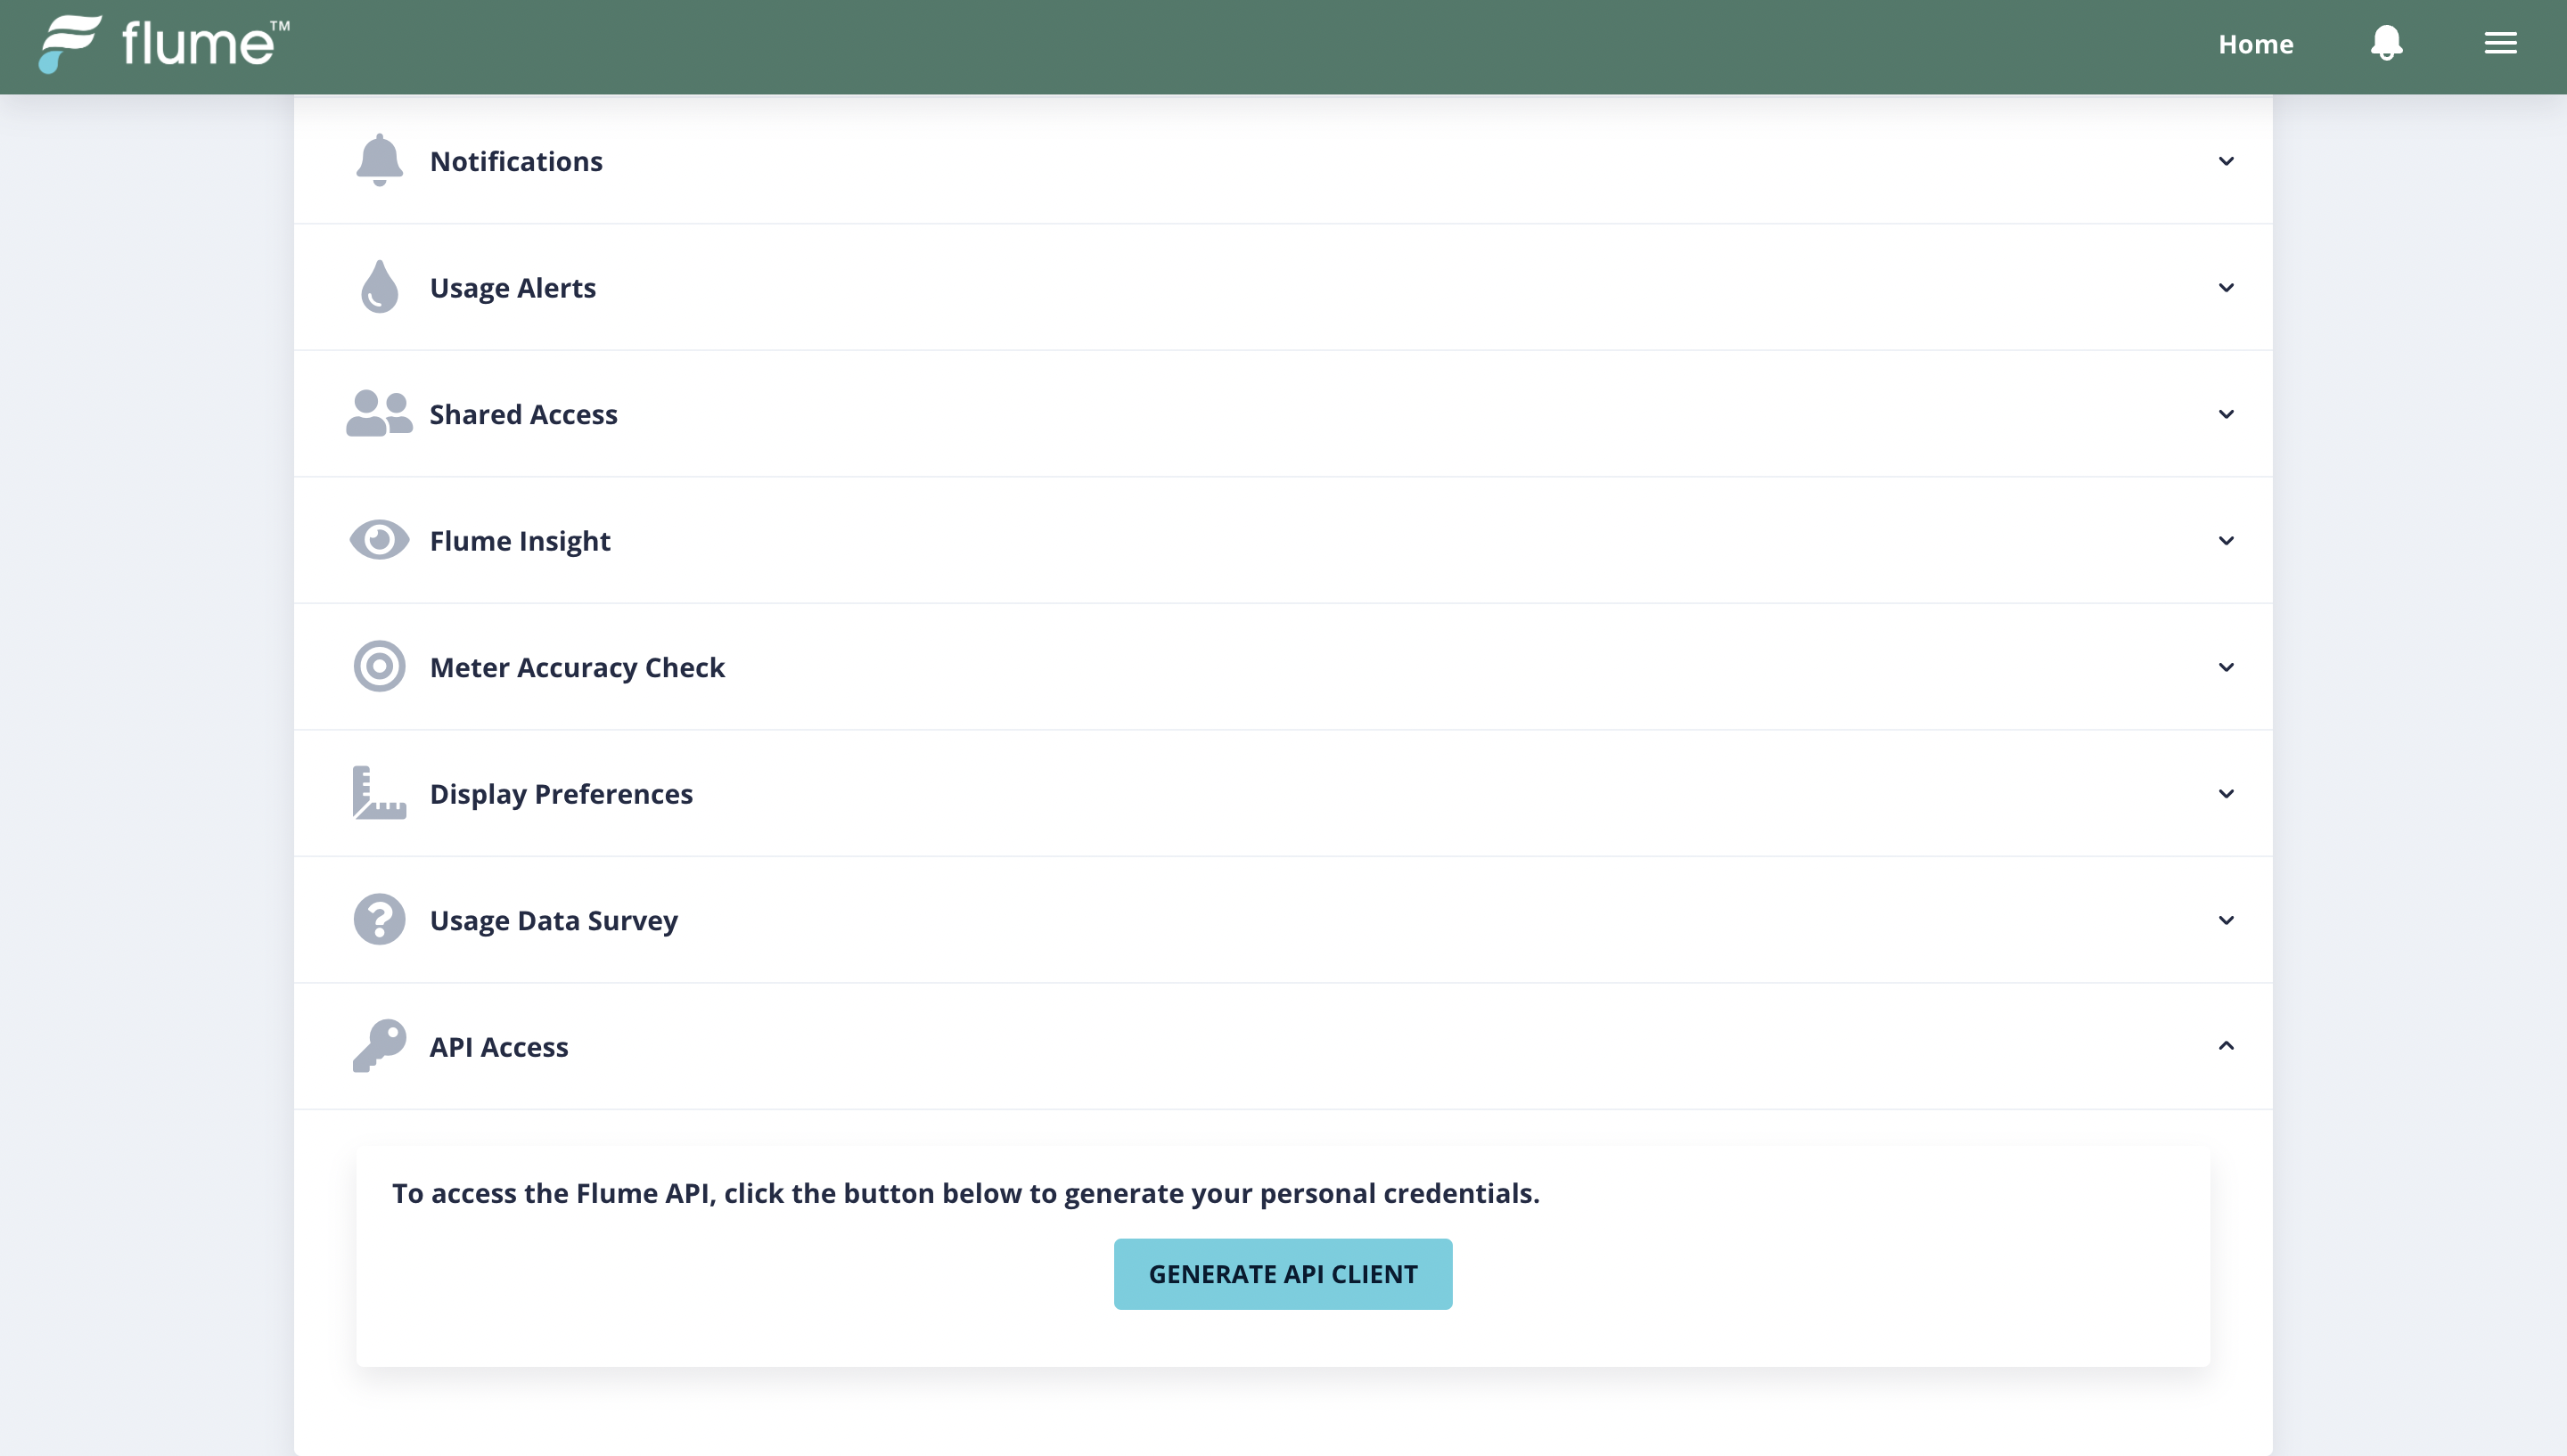This screenshot has height=1456, width=2567.
Task: Expand the Notifications section chevron
Action: (x=2226, y=161)
